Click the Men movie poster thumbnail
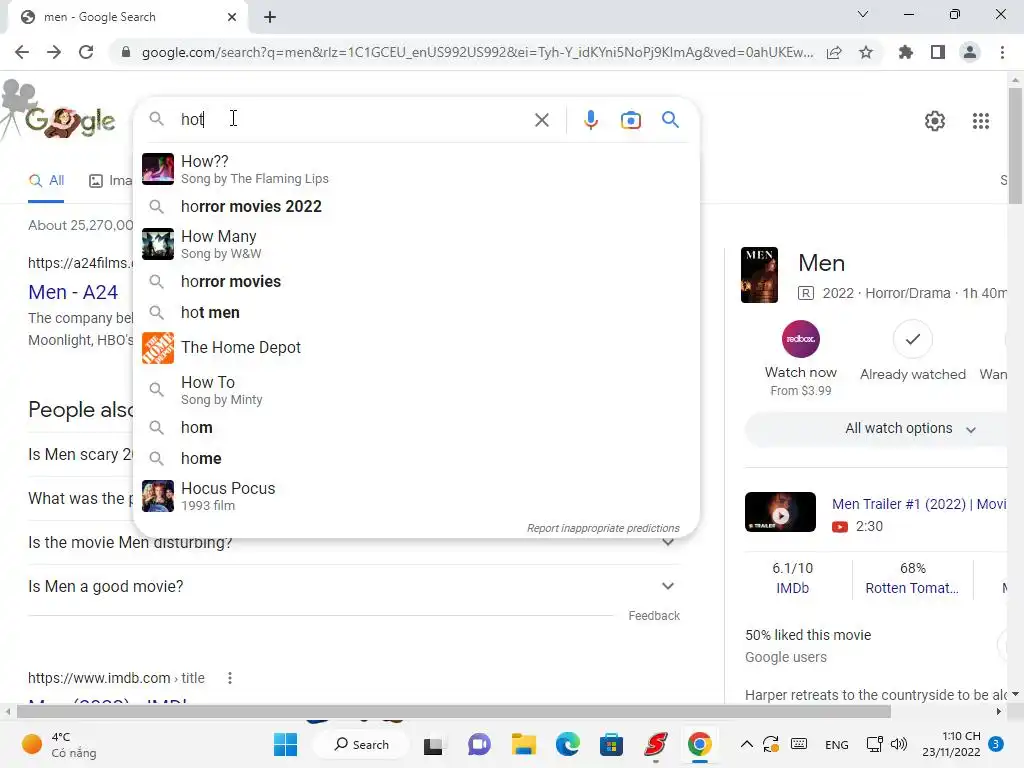 [x=760, y=275]
